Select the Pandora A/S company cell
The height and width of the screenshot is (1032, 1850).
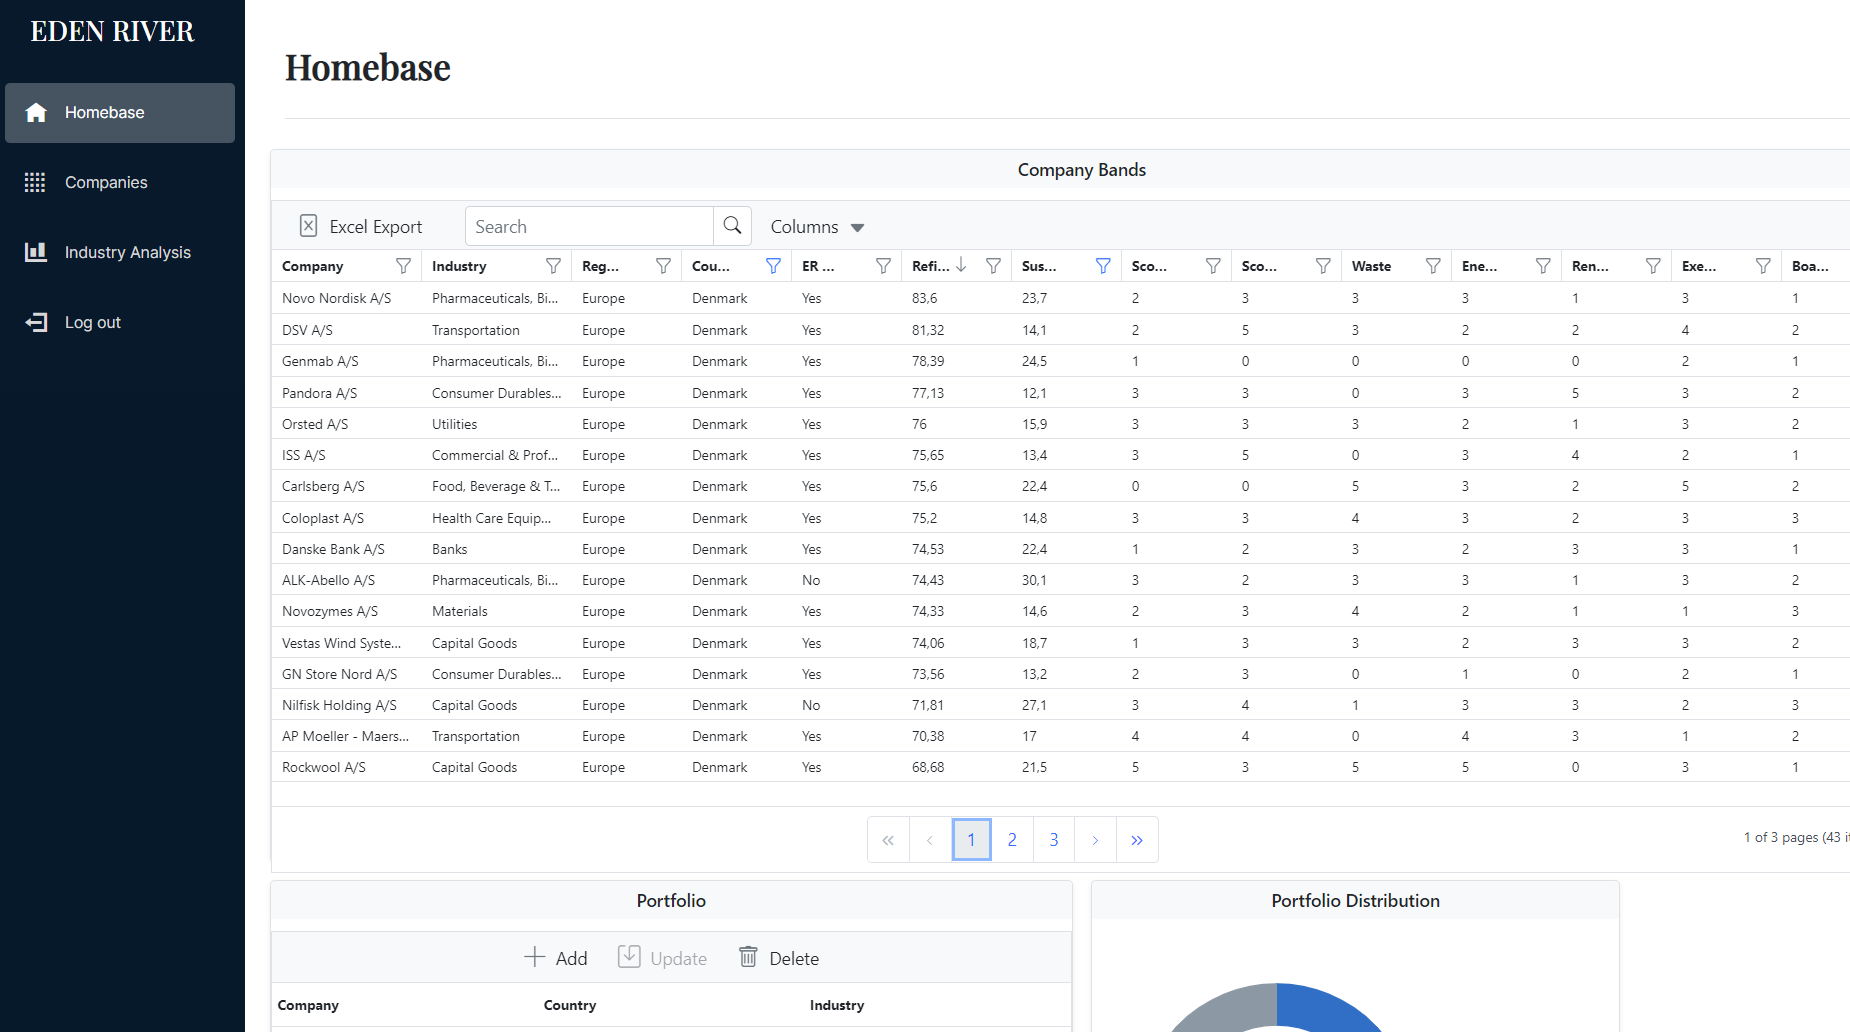(347, 393)
